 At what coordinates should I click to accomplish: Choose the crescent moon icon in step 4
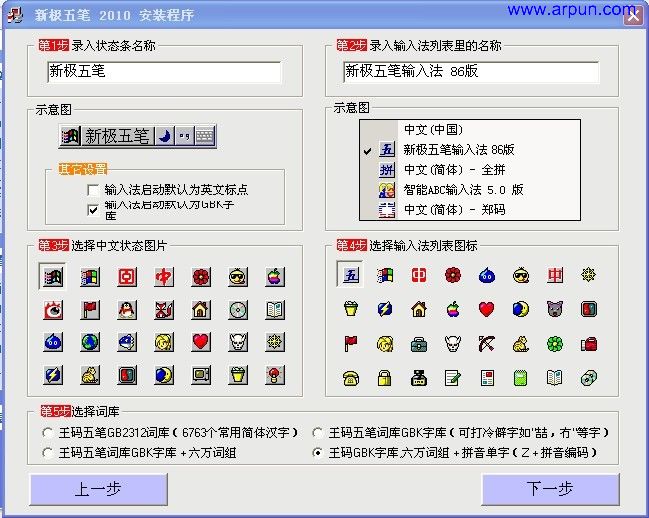click(521, 309)
